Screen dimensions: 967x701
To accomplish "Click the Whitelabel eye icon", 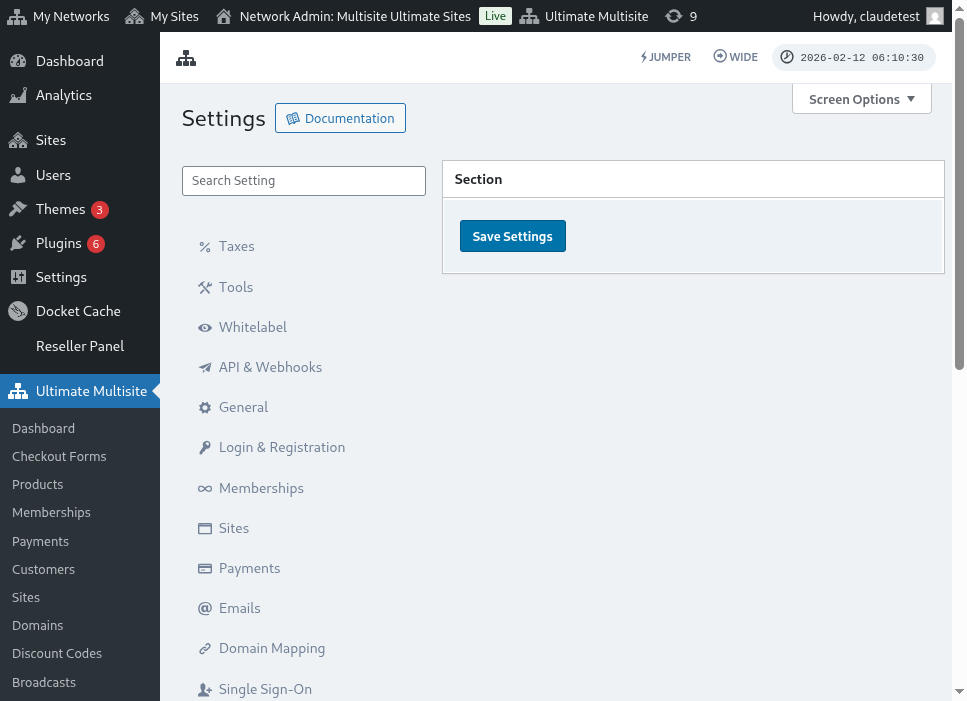I will [x=205, y=327].
